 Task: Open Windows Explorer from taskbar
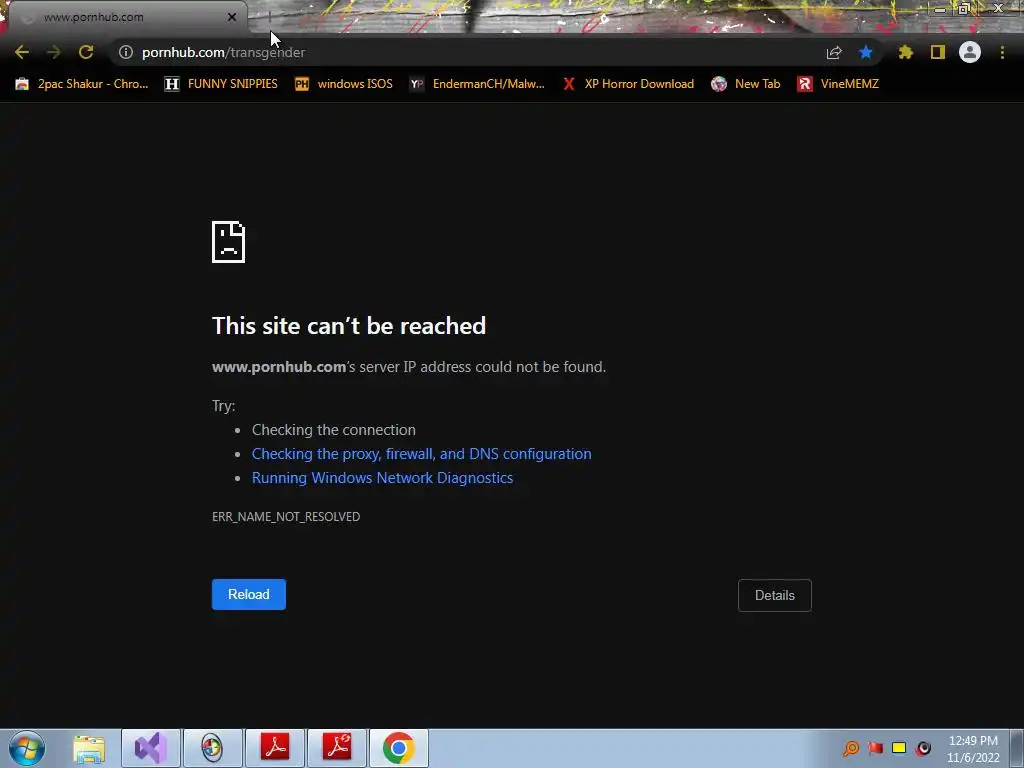click(x=89, y=748)
